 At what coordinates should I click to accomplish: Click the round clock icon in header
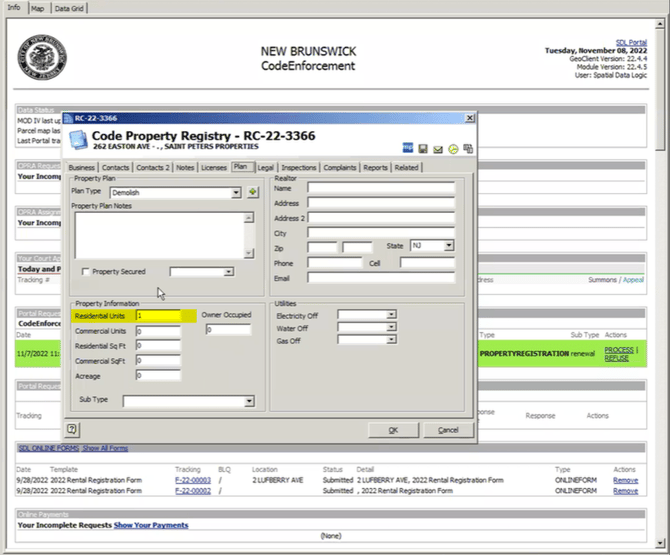(453, 149)
